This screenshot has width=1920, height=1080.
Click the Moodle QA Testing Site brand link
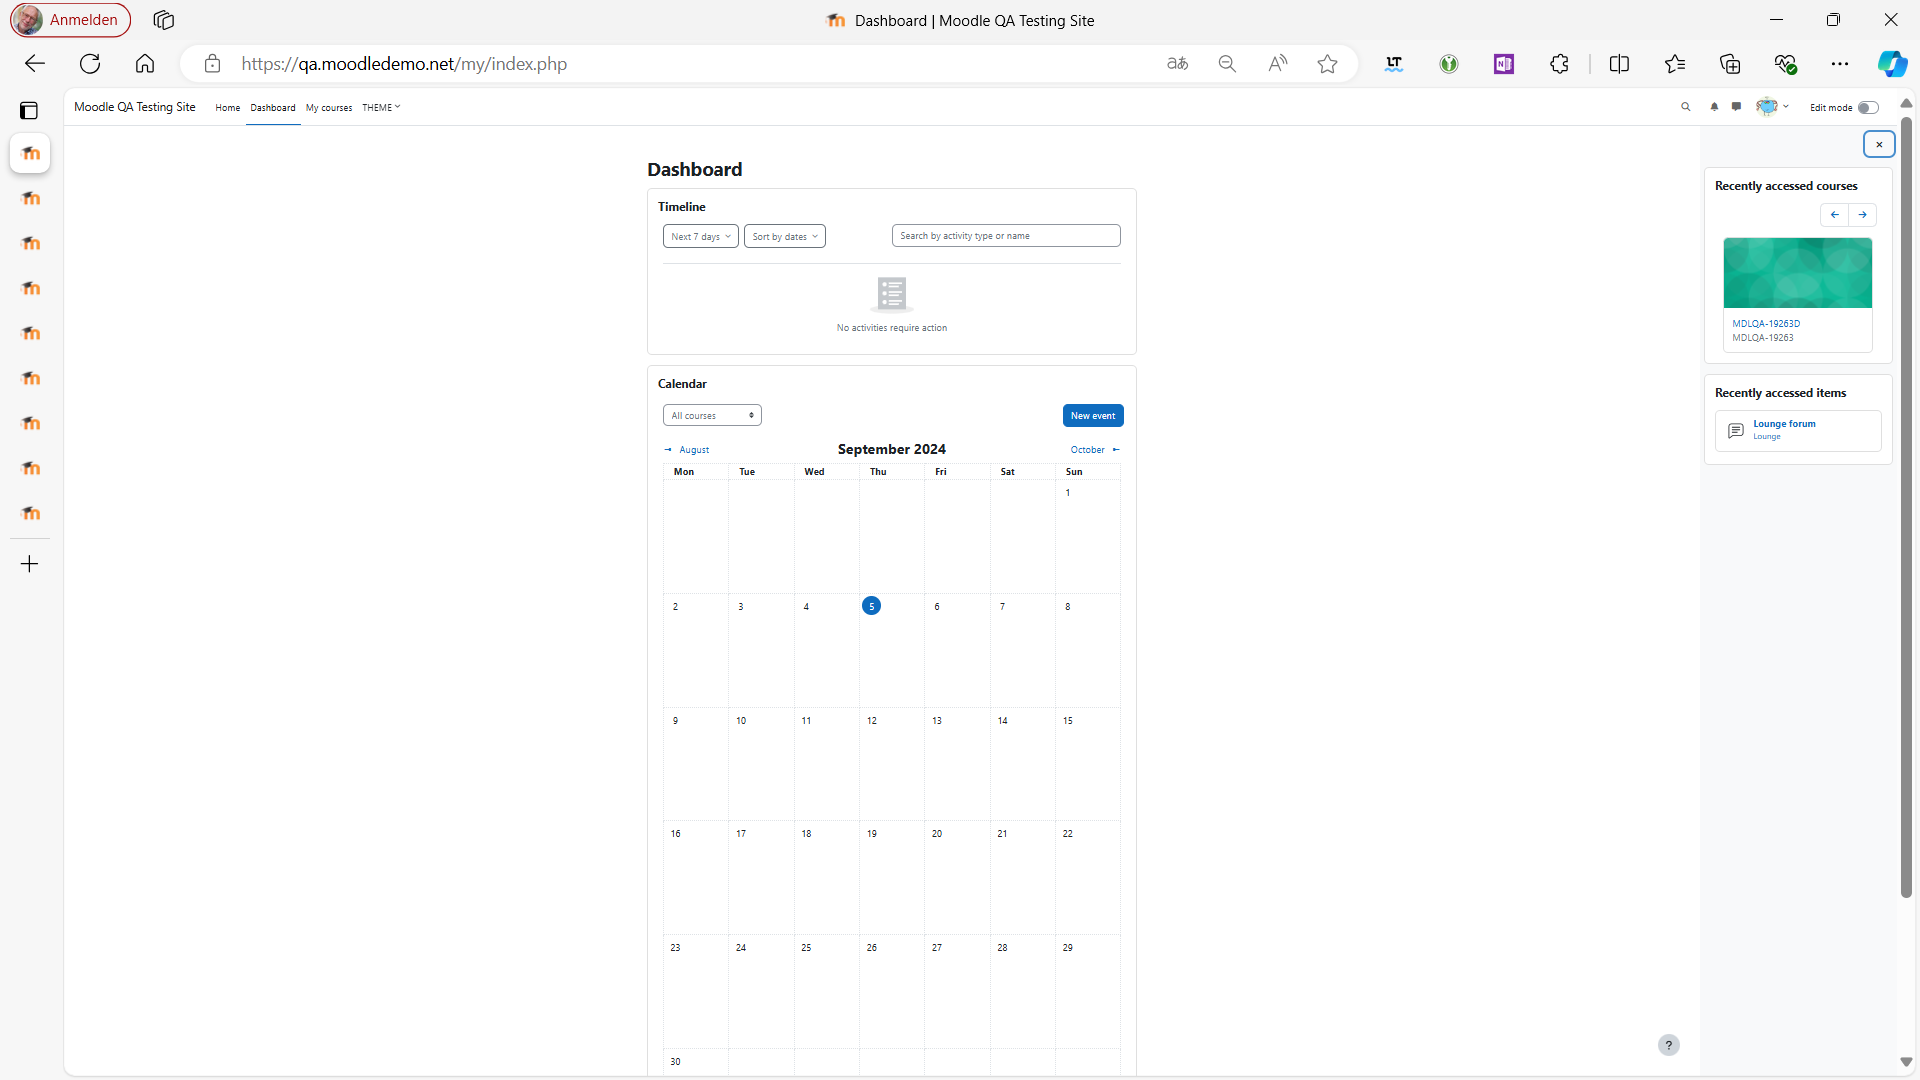135,107
